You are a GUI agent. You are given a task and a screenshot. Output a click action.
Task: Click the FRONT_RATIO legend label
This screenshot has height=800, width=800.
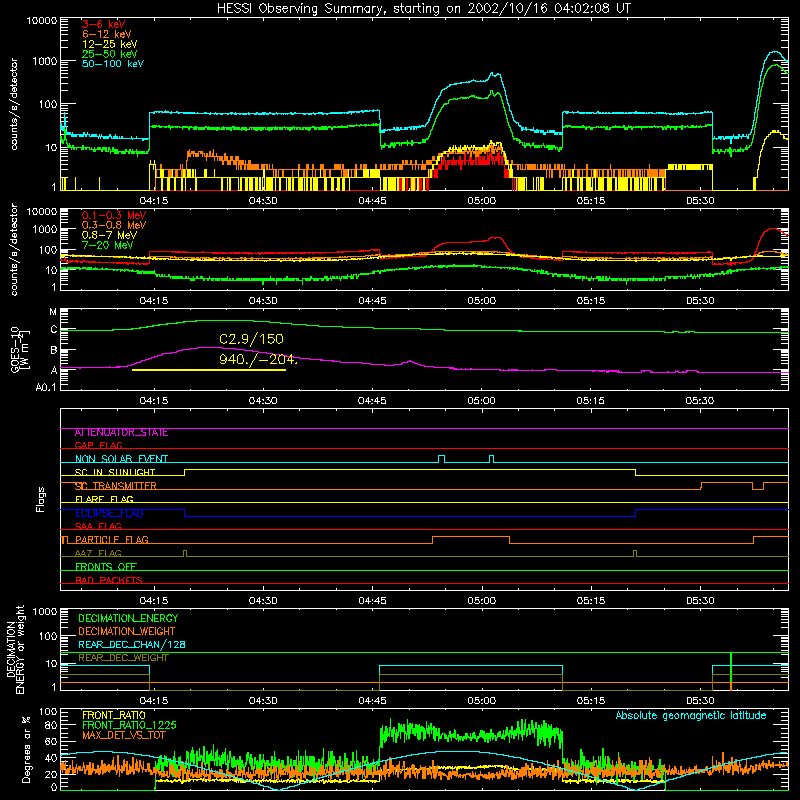coord(114,715)
